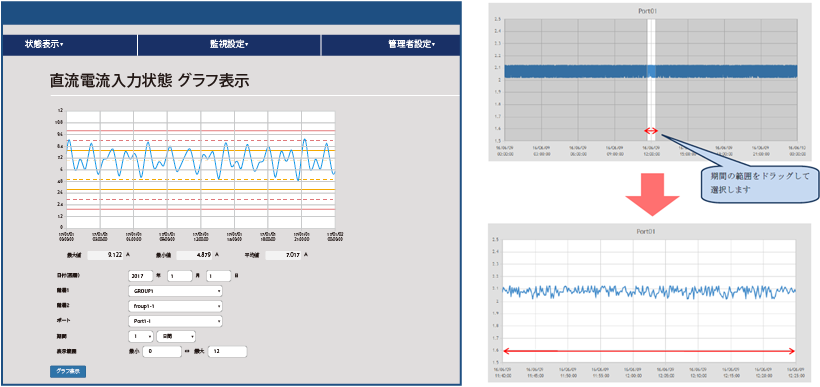The image size is (820, 387).
Task: Click the year field showing 2017
Action: tap(141, 276)
